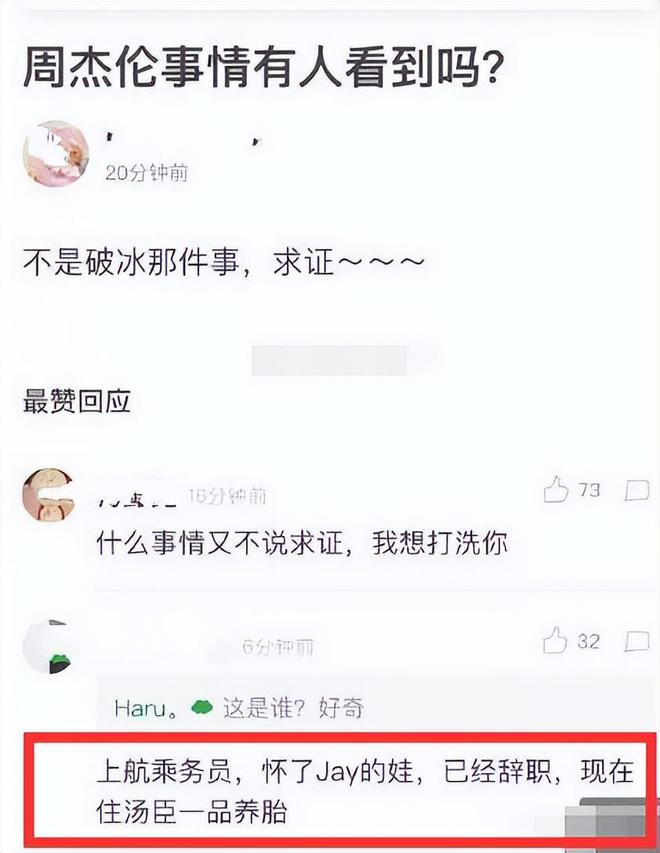Click the post body text 不是破冰那件事

point(131,263)
